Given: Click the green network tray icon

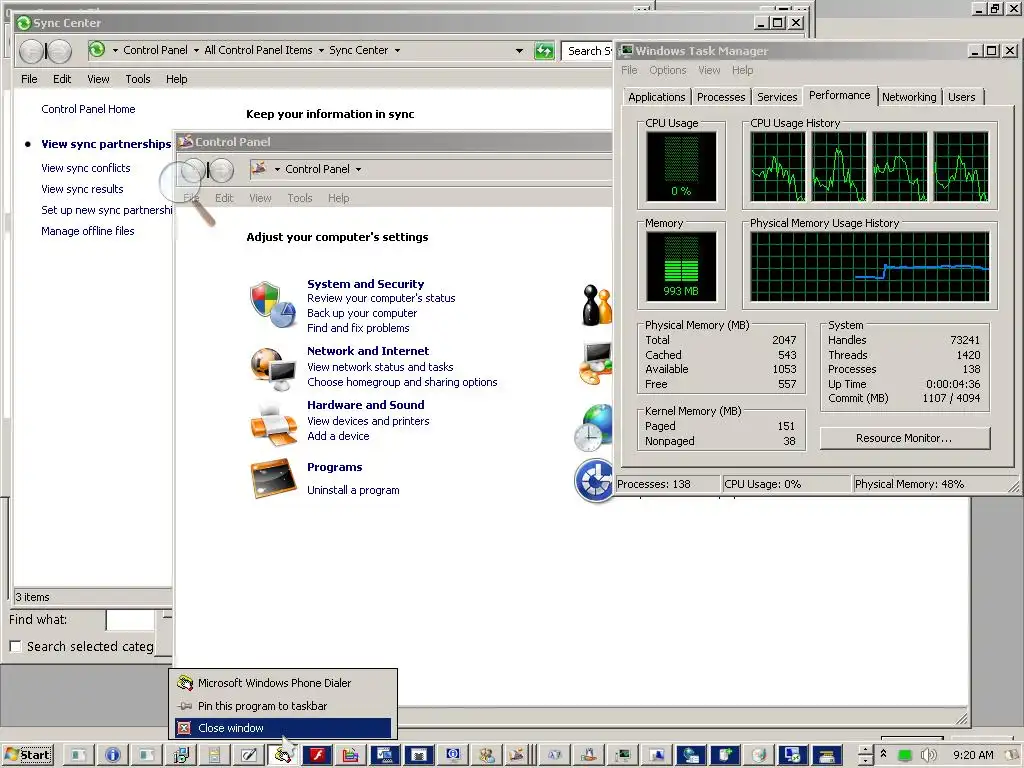Looking at the screenshot, I should tap(904, 756).
